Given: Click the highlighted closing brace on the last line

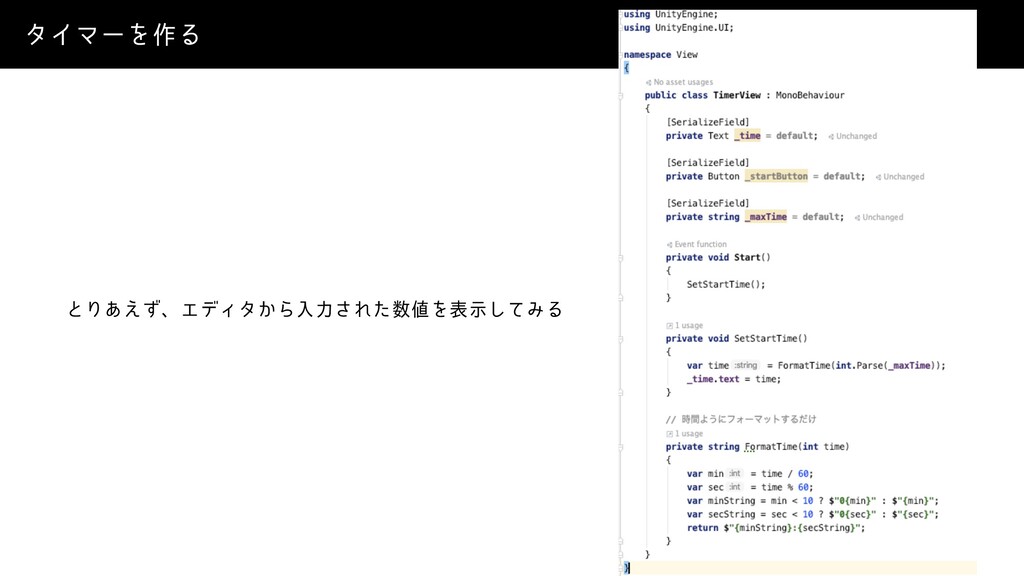Looking at the screenshot, I should (x=627, y=568).
